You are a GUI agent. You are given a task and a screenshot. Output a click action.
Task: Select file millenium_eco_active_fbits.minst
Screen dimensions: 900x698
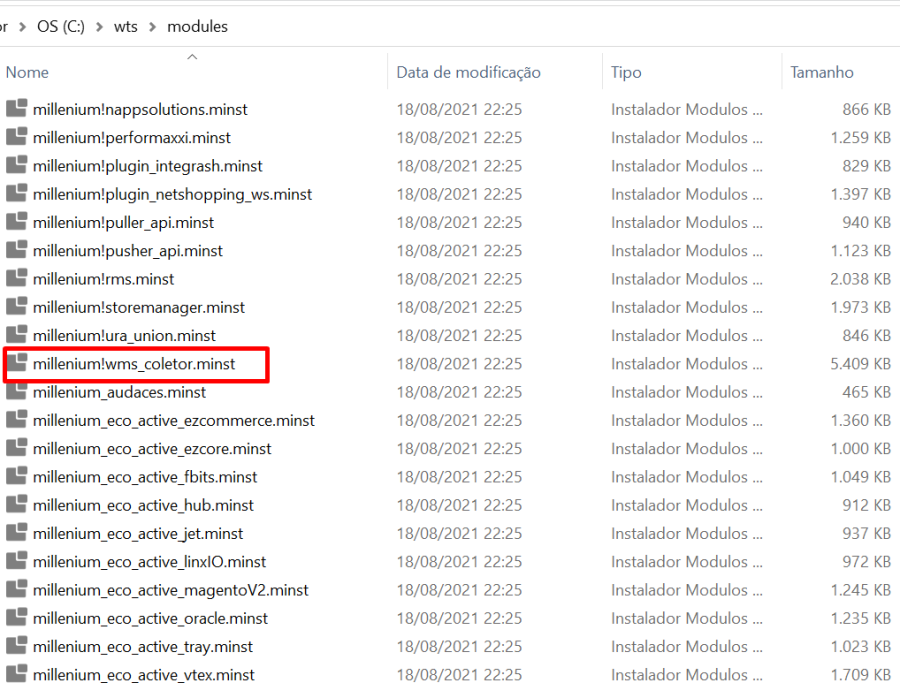[145, 477]
